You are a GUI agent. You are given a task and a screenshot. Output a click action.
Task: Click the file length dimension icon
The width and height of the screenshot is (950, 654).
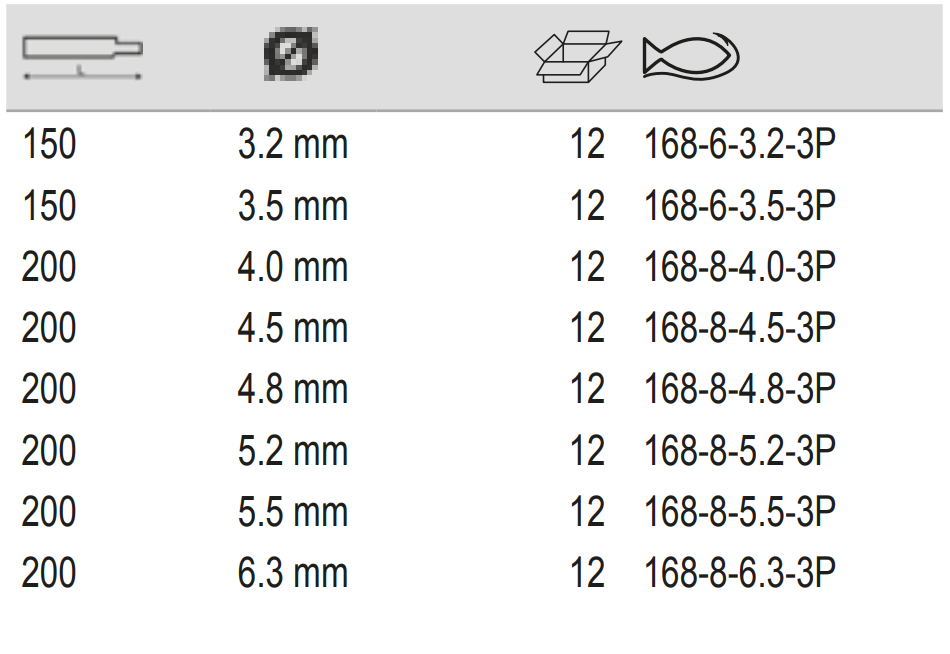82,58
